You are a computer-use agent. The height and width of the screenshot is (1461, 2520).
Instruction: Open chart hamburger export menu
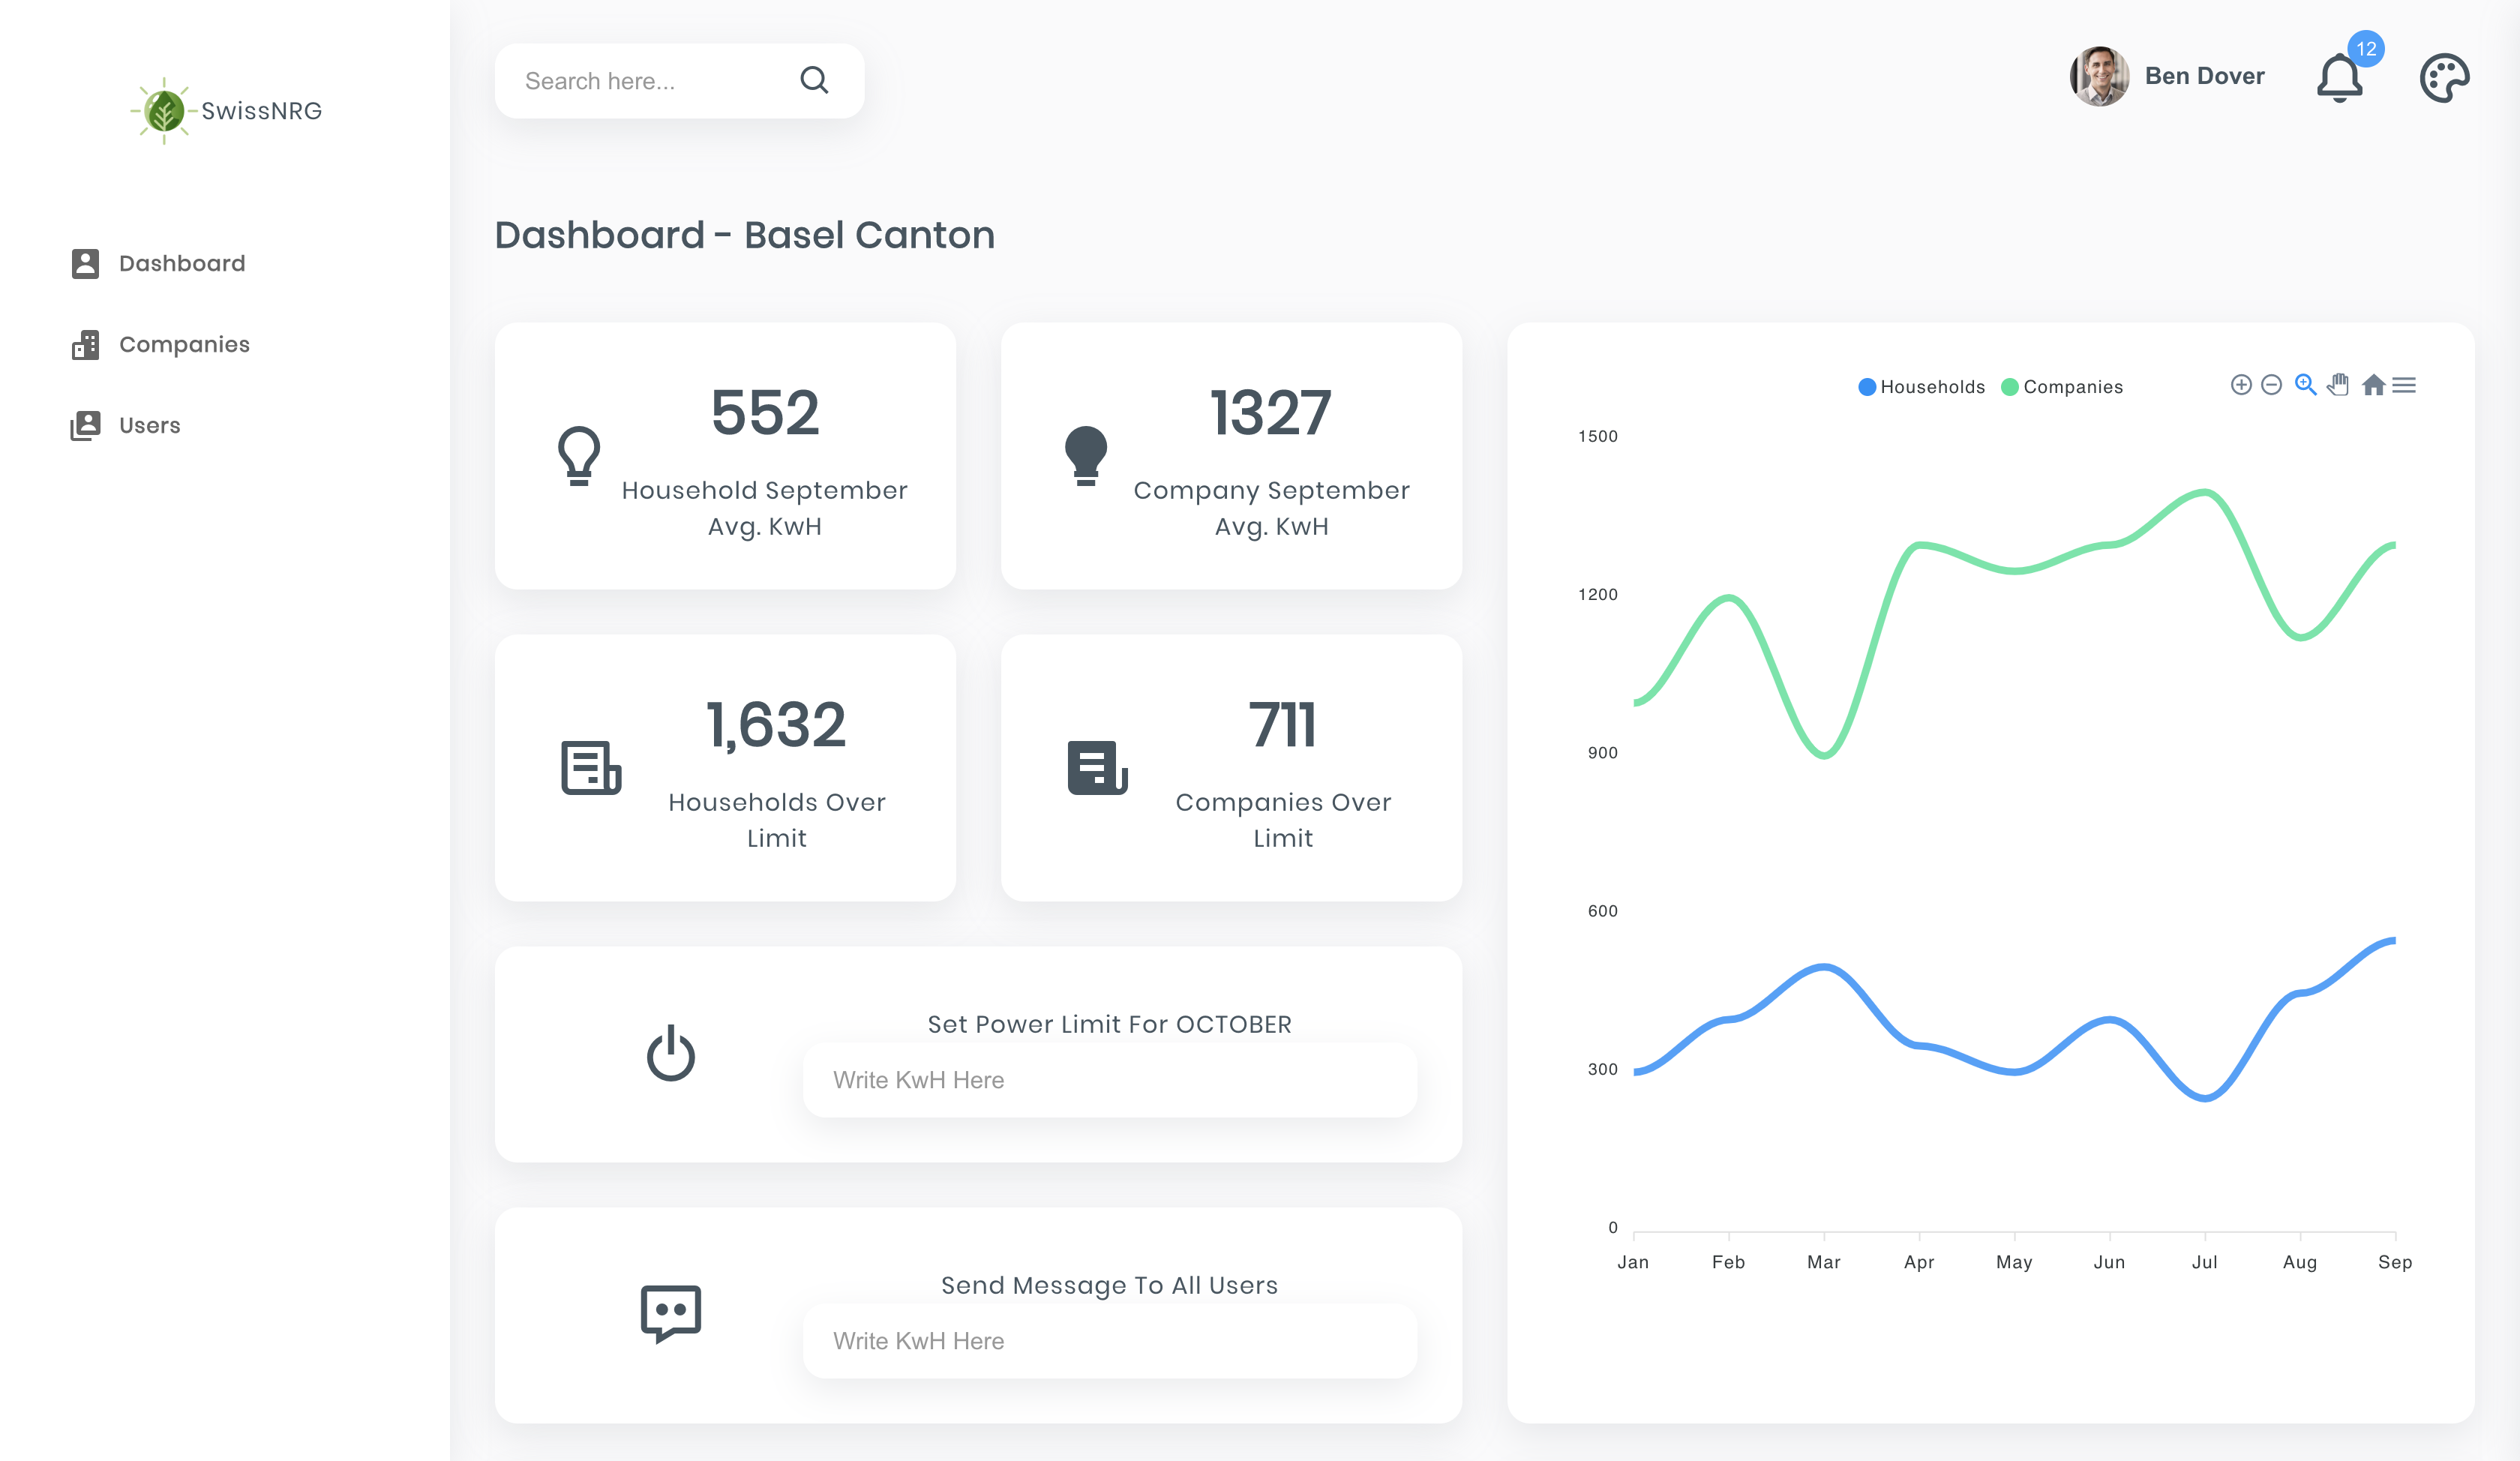(2405, 385)
